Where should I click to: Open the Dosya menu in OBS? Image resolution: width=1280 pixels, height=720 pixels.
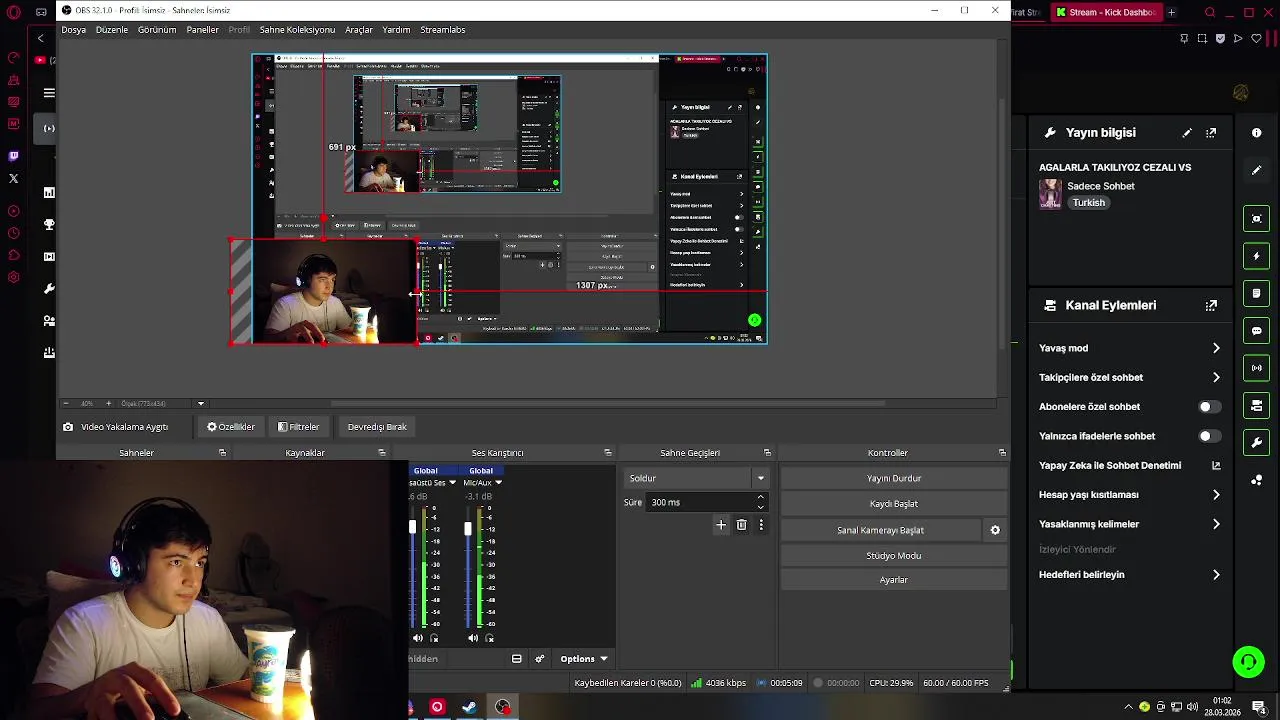[73, 30]
